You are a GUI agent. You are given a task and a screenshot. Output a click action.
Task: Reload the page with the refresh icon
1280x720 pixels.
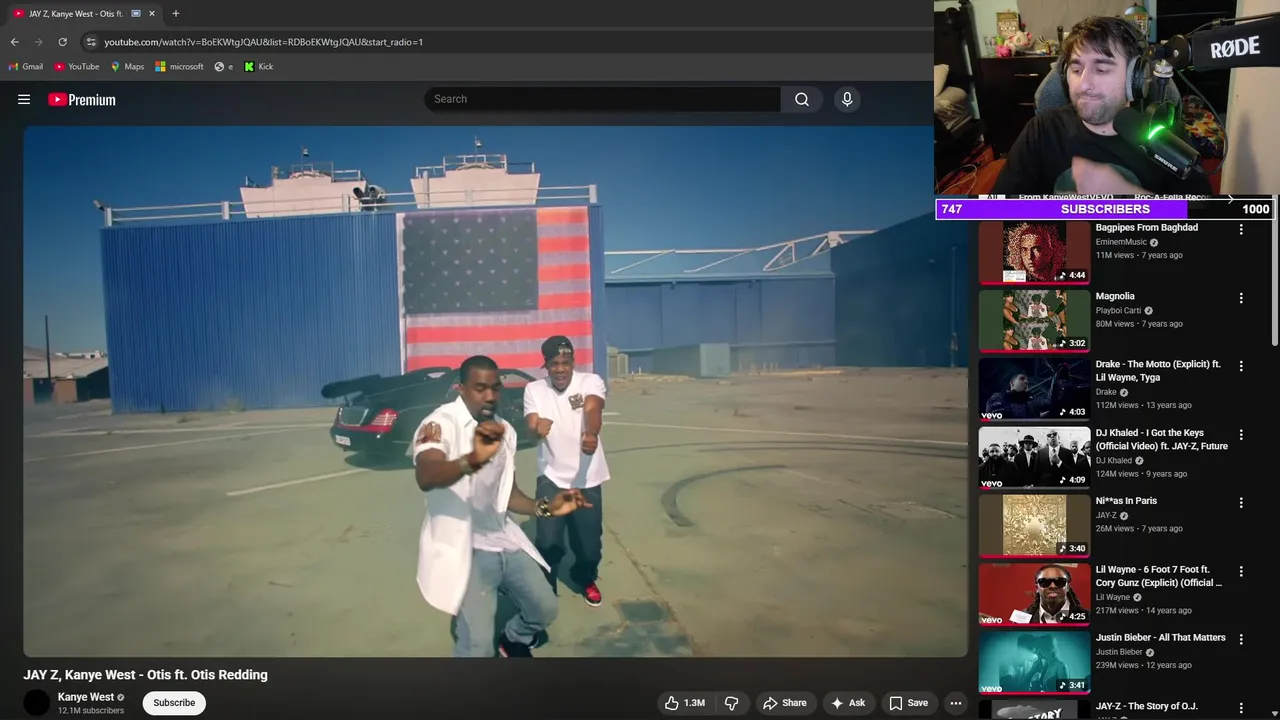[62, 42]
